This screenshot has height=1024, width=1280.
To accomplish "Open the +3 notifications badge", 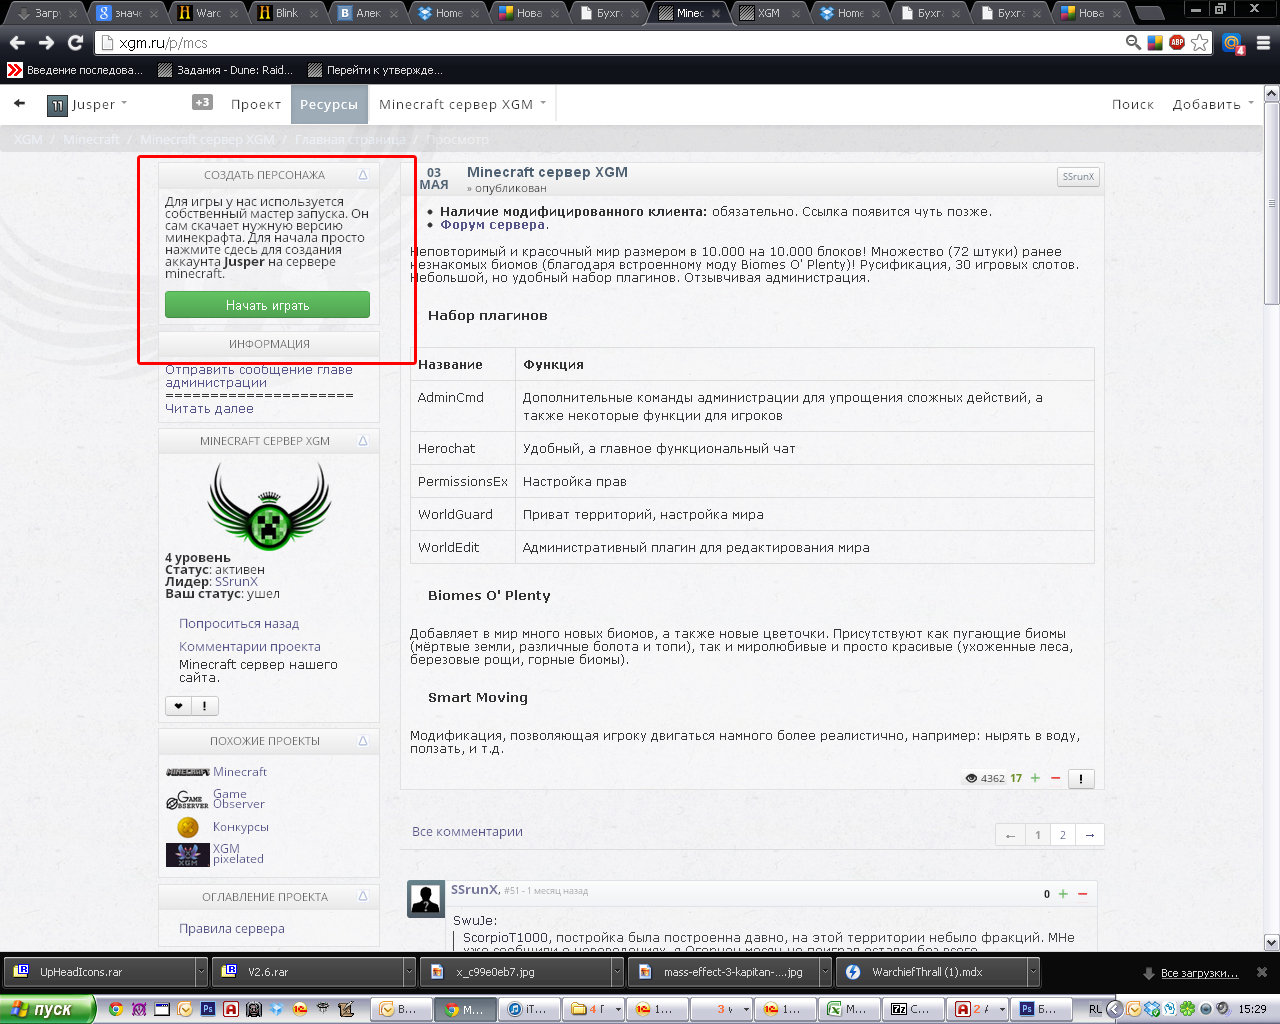I will 202,102.
